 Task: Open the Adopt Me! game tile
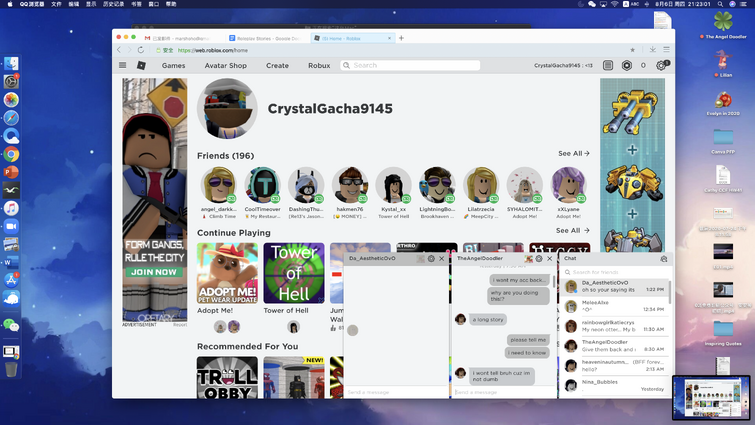click(x=227, y=273)
